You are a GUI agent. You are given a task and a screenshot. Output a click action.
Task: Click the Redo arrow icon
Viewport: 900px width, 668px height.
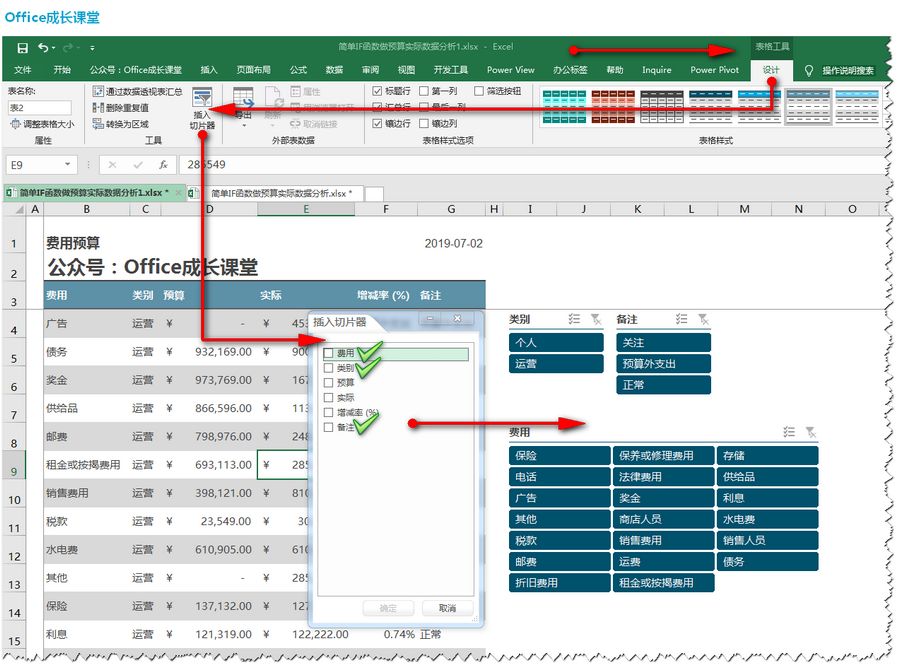(x=68, y=48)
